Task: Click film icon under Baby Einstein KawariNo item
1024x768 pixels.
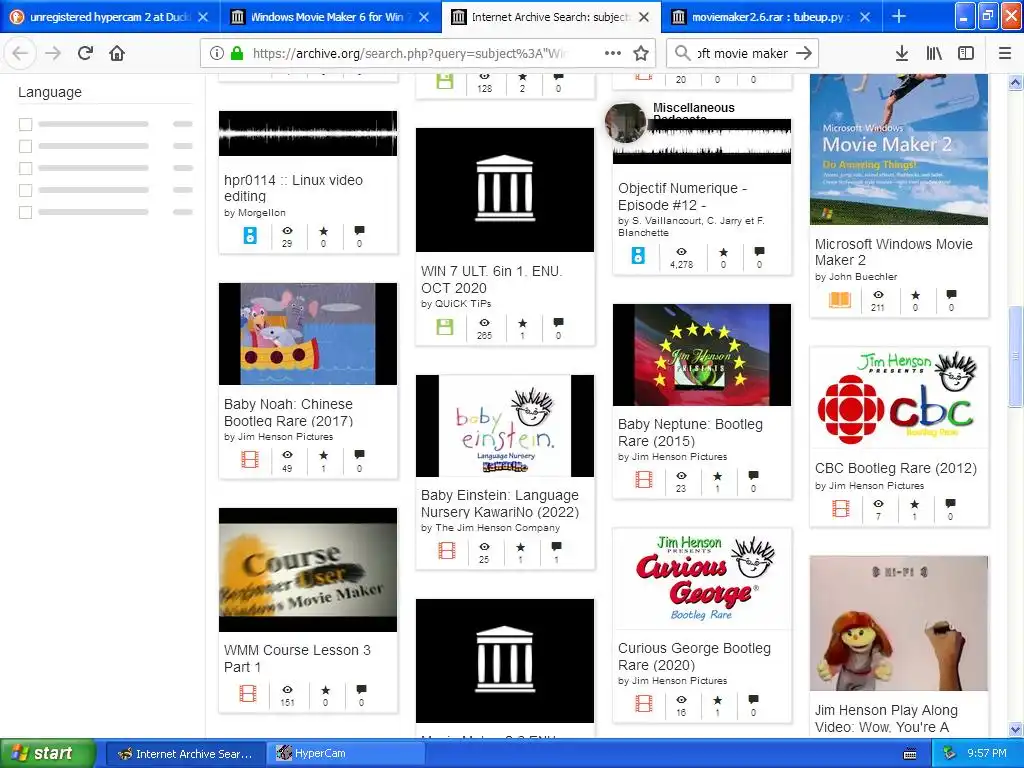Action: tap(447, 551)
